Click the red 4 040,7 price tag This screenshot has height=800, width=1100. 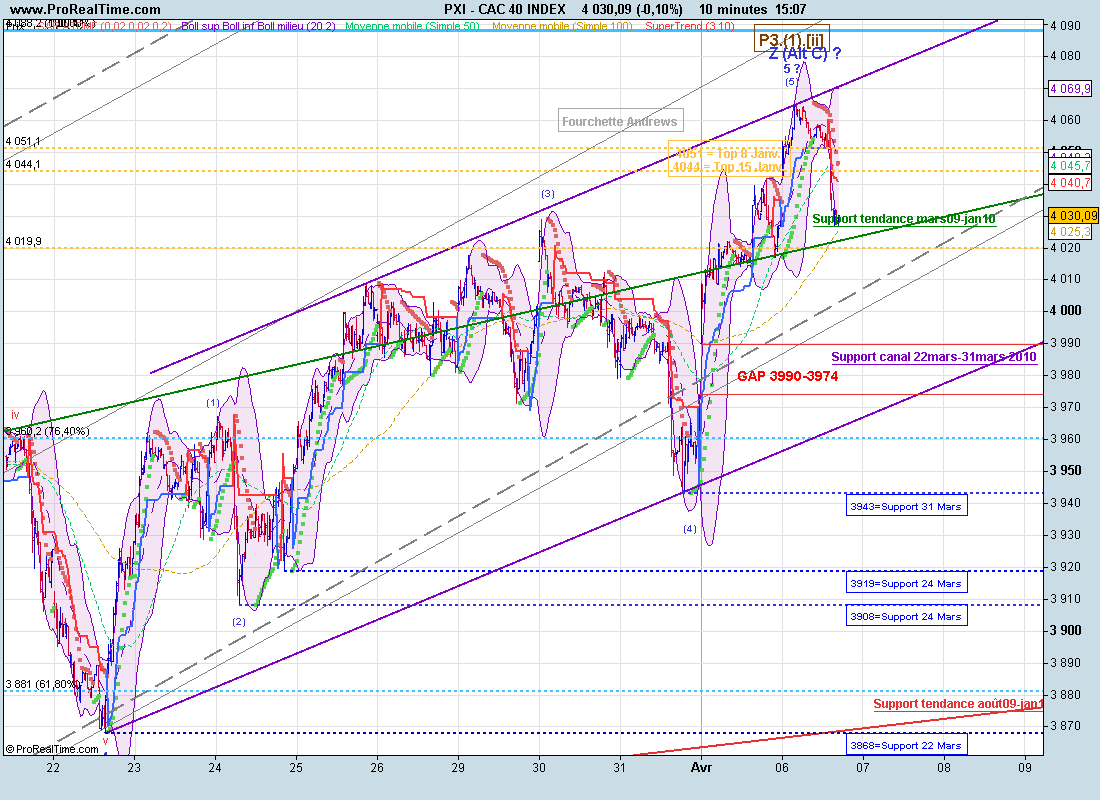coord(1071,182)
